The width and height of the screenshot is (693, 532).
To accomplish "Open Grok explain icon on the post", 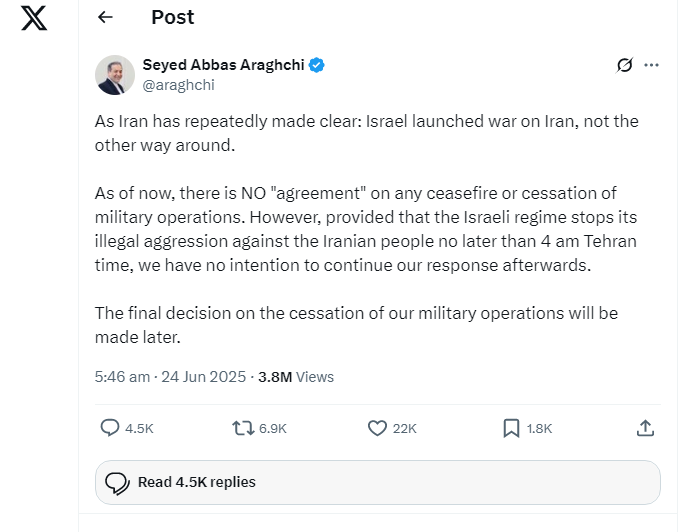I will point(624,65).
